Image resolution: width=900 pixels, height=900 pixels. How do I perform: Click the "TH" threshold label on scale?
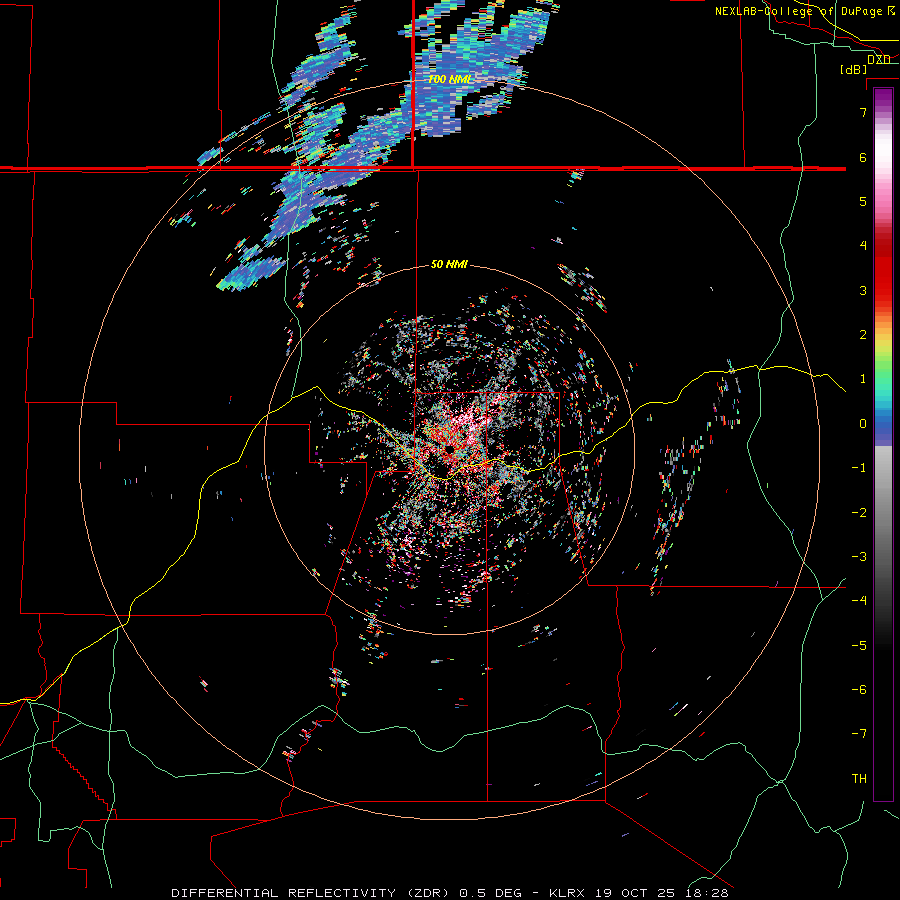(859, 779)
